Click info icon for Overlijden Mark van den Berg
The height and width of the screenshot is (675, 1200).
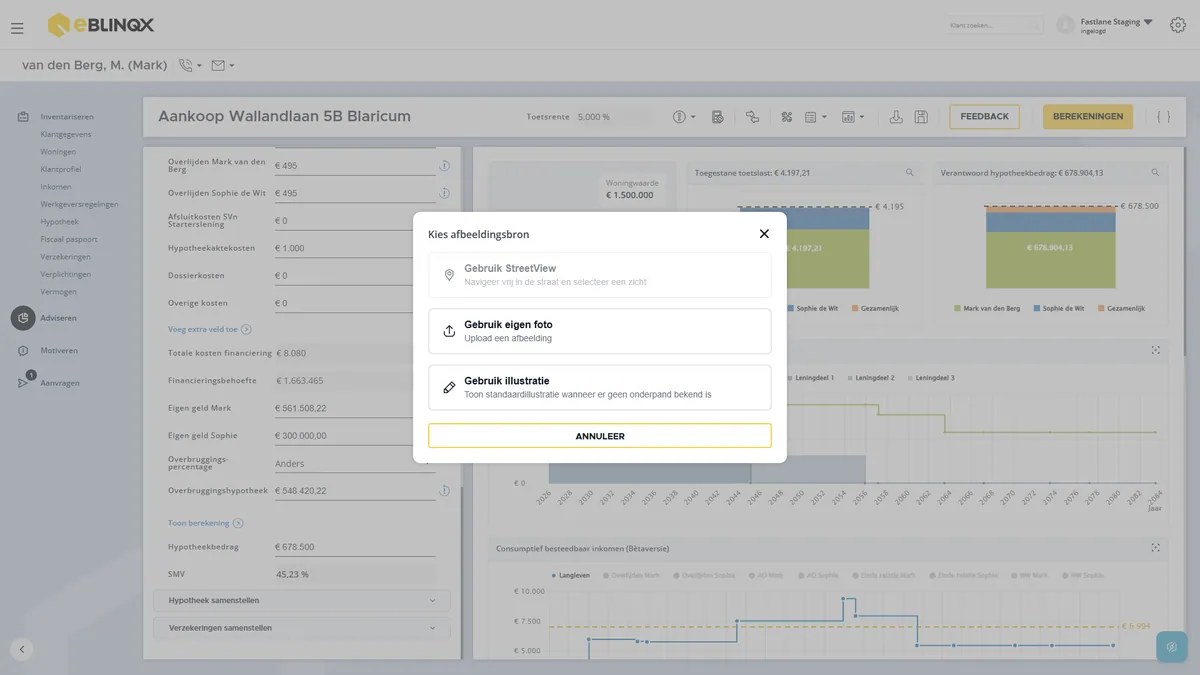[x=444, y=166]
